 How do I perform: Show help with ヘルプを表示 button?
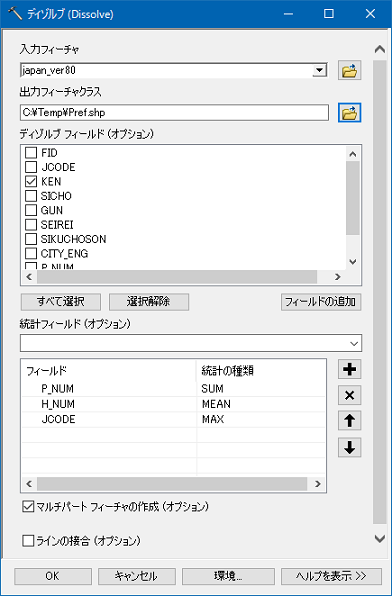(x=331, y=576)
